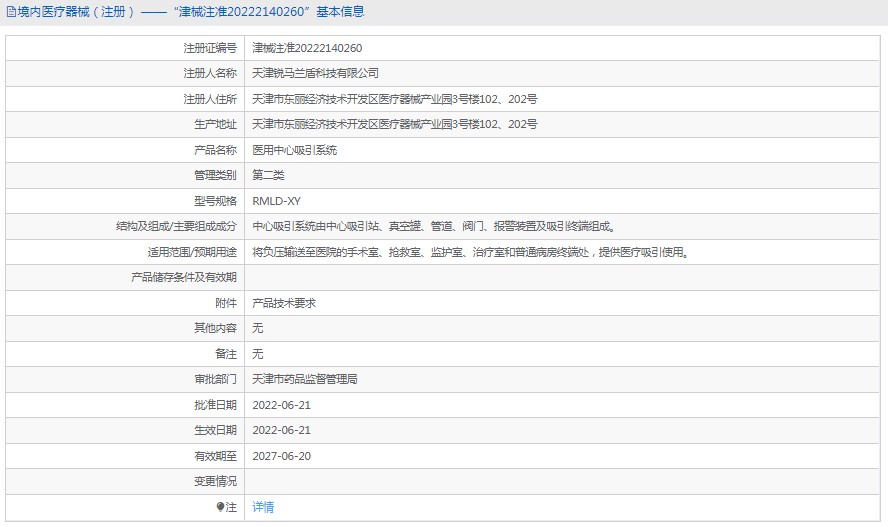Click the 附件 label
The width and height of the screenshot is (888, 527).
click(x=226, y=303)
